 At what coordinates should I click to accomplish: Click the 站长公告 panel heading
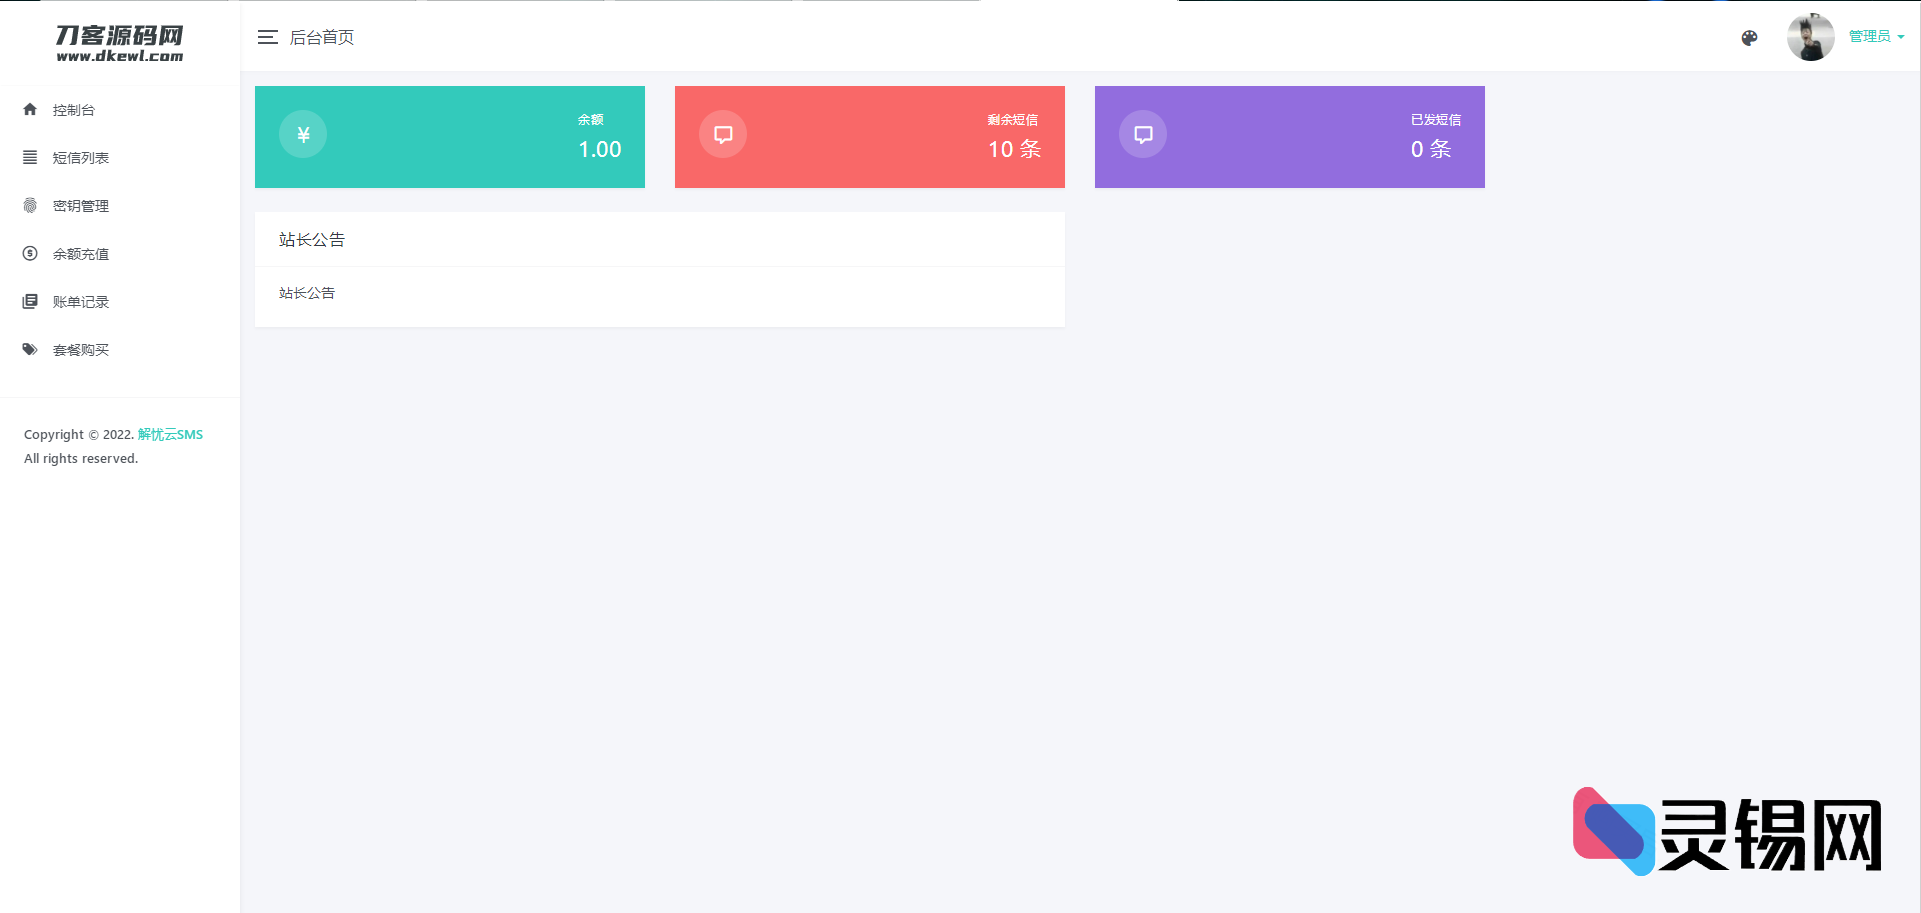[312, 240]
